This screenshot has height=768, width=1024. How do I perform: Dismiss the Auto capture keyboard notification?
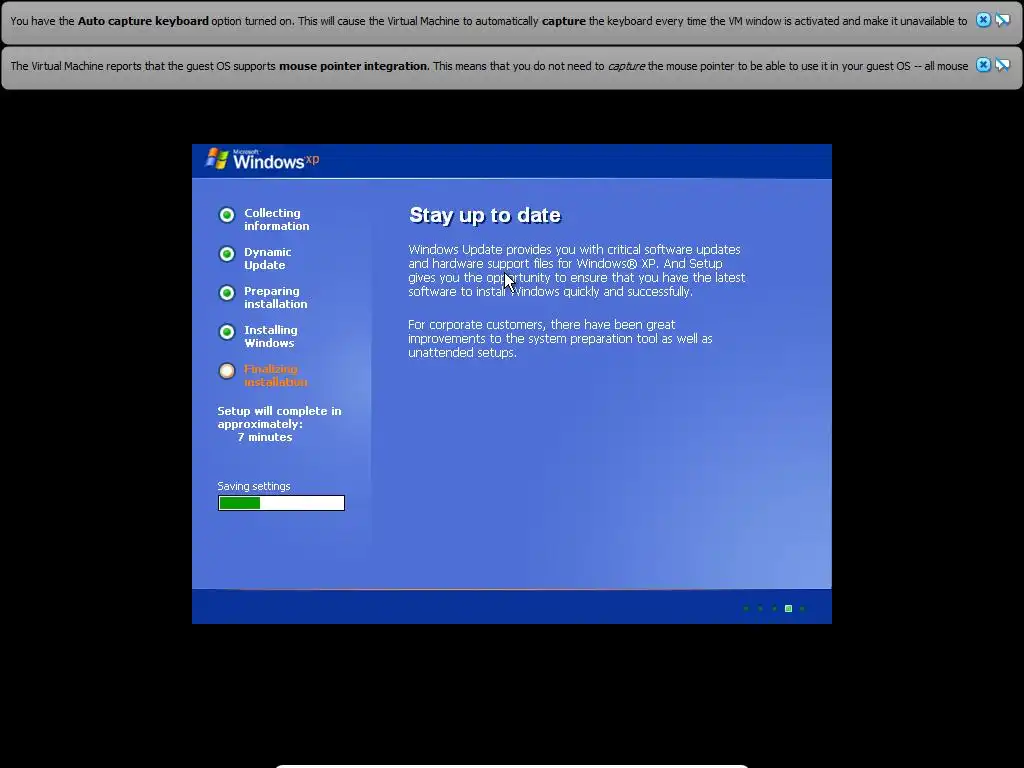click(x=983, y=20)
